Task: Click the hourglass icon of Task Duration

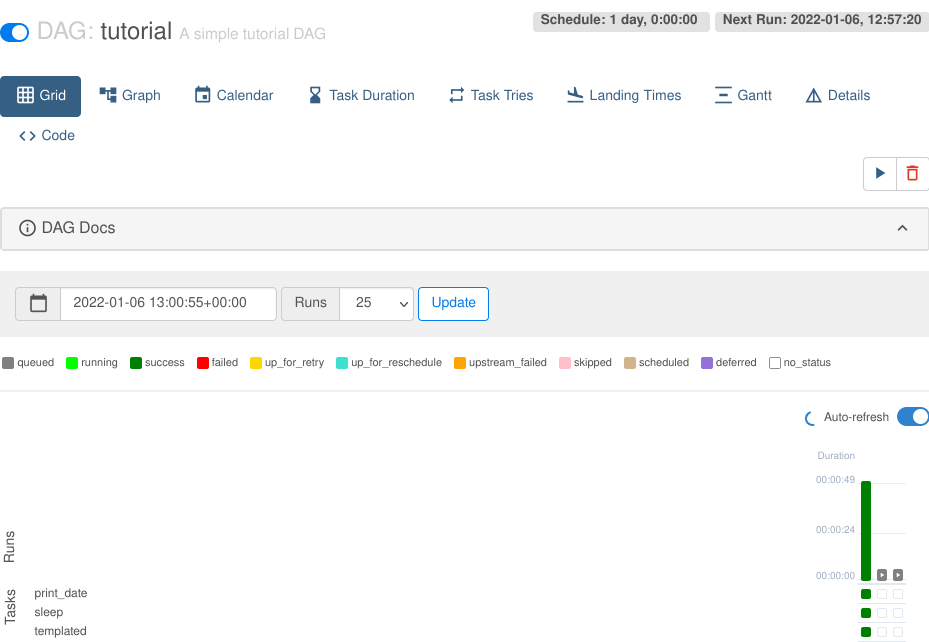Action: pos(315,95)
